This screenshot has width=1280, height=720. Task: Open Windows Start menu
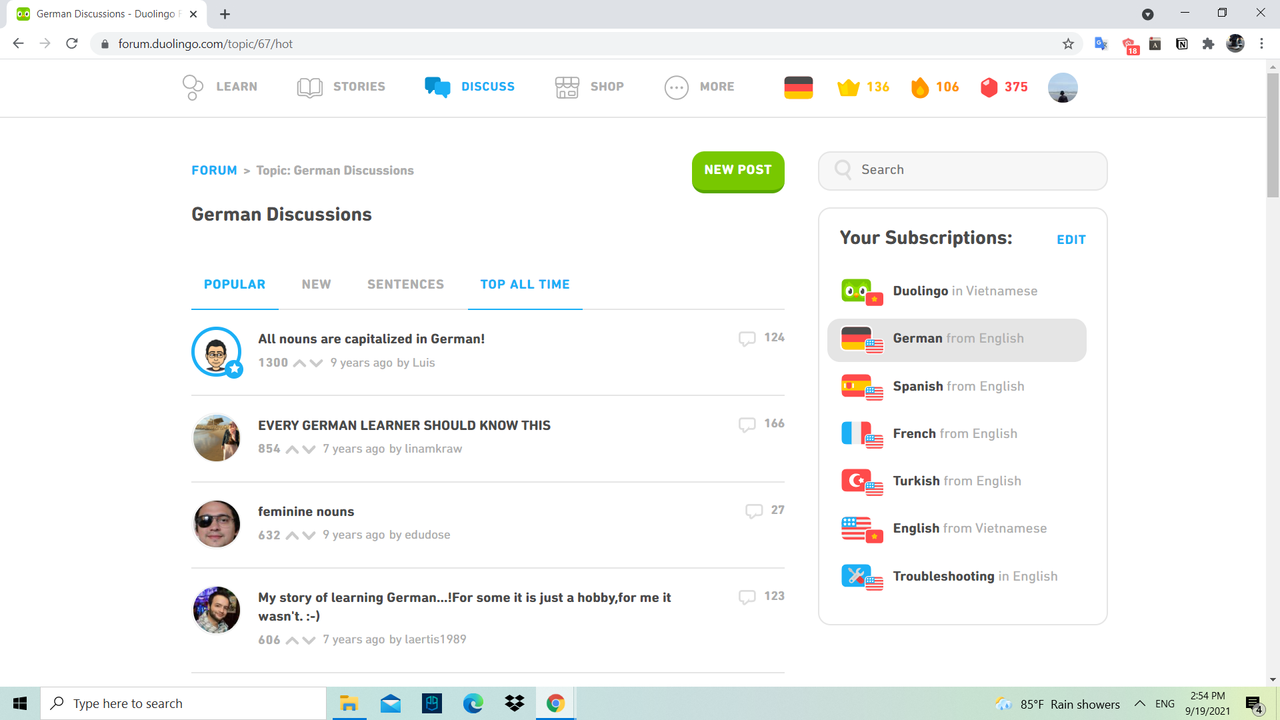click(x=20, y=703)
